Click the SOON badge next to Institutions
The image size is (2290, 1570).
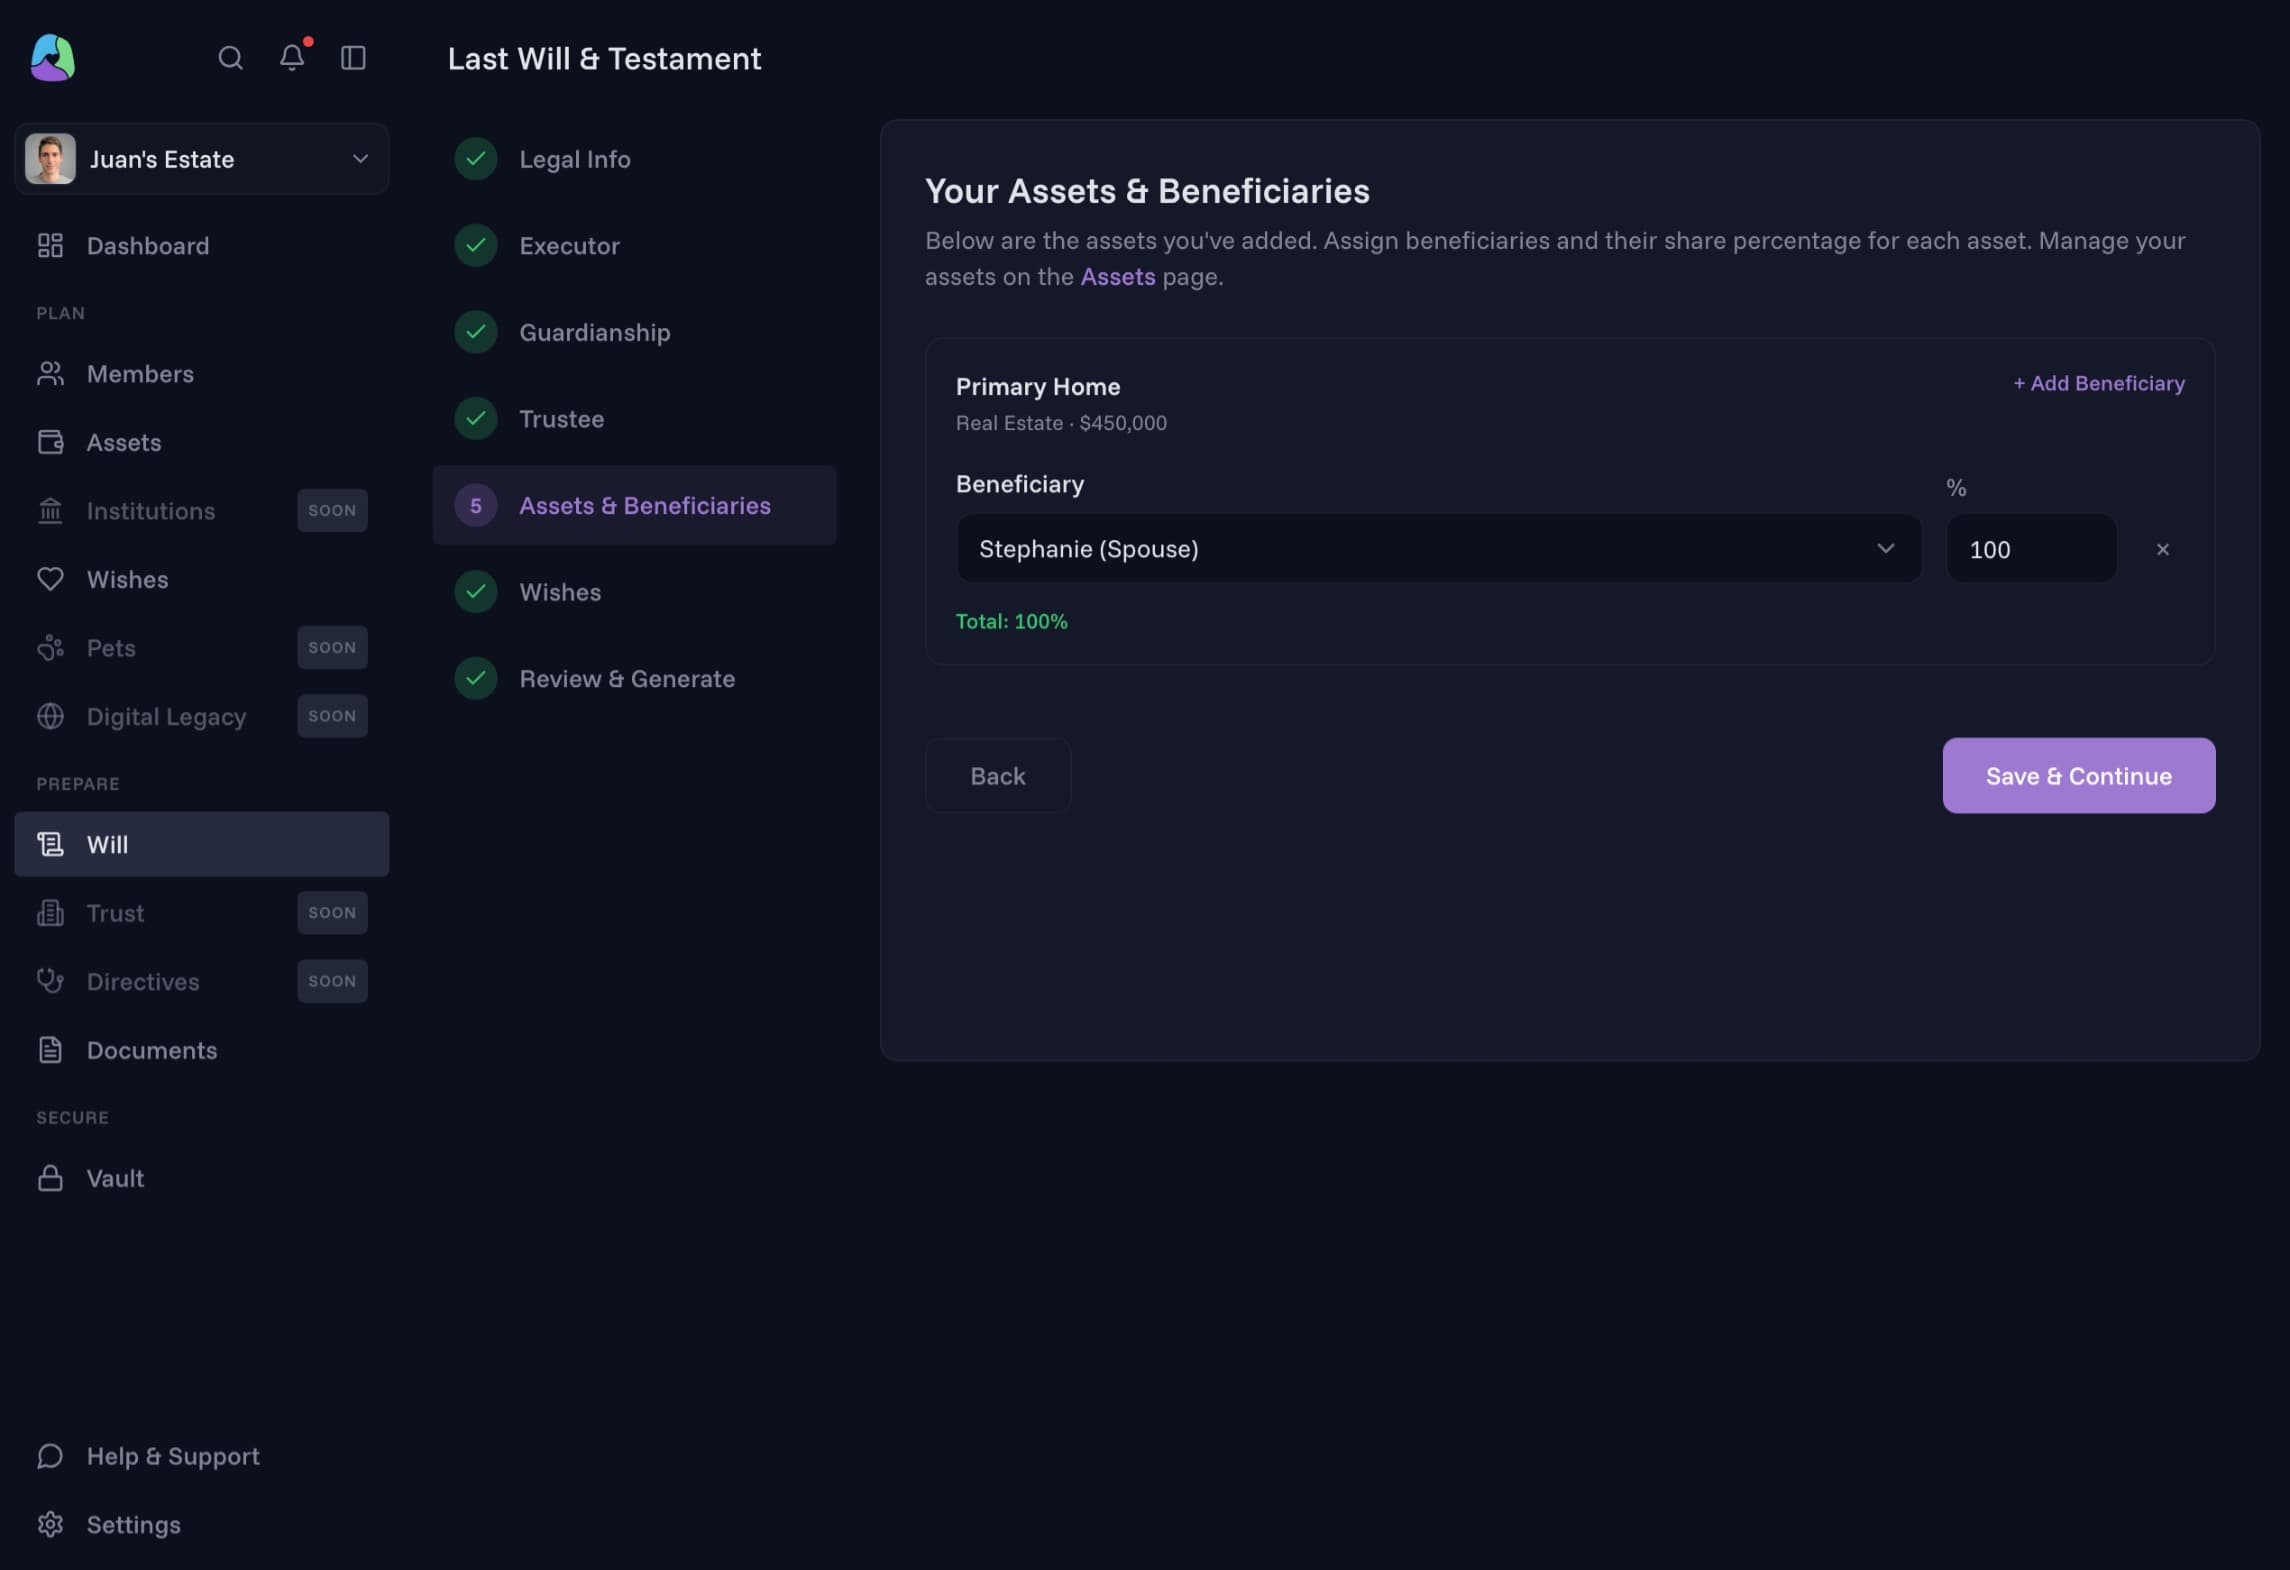332,510
